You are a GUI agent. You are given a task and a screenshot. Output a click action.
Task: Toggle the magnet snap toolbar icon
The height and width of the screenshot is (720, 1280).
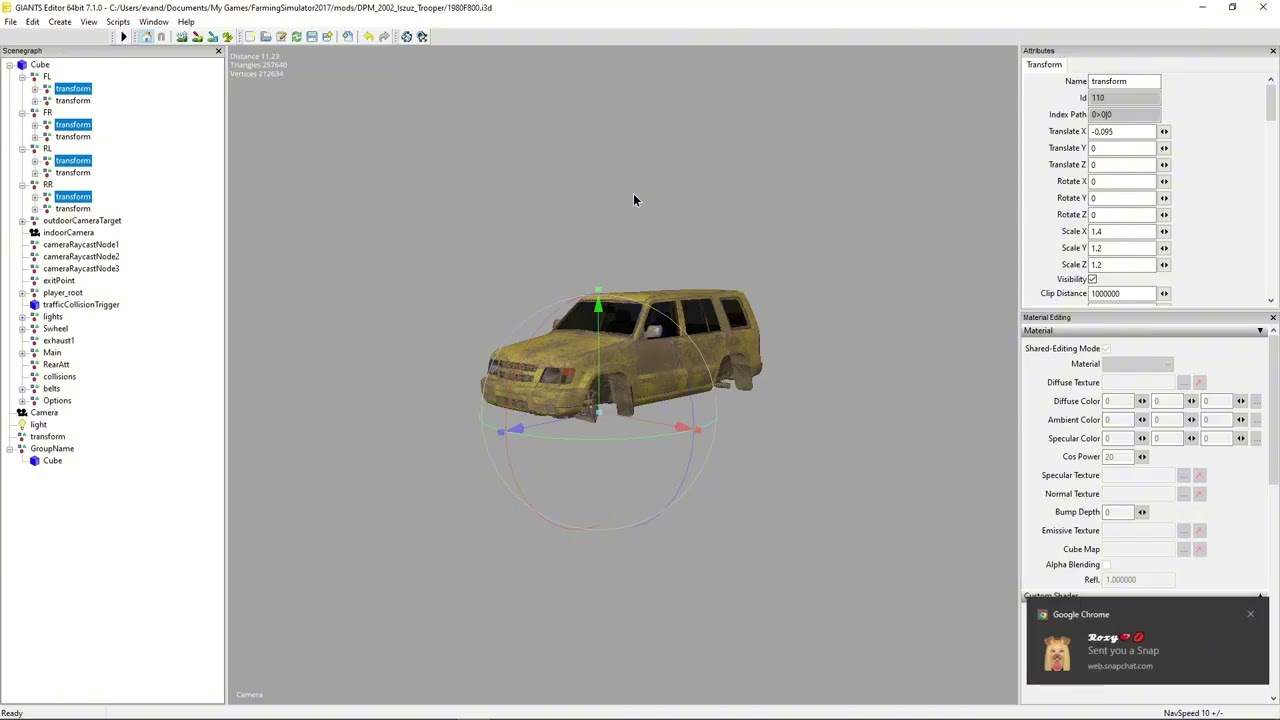point(161,37)
